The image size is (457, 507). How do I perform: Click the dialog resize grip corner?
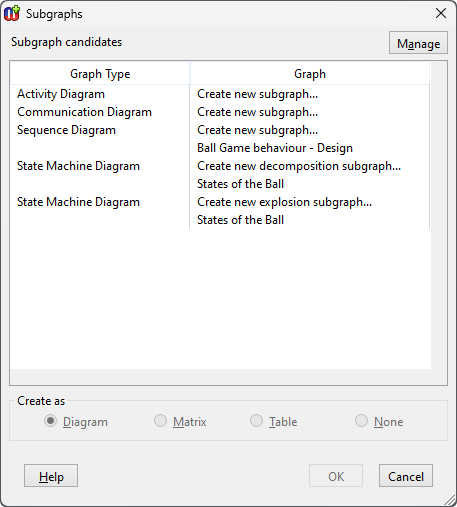click(450, 500)
